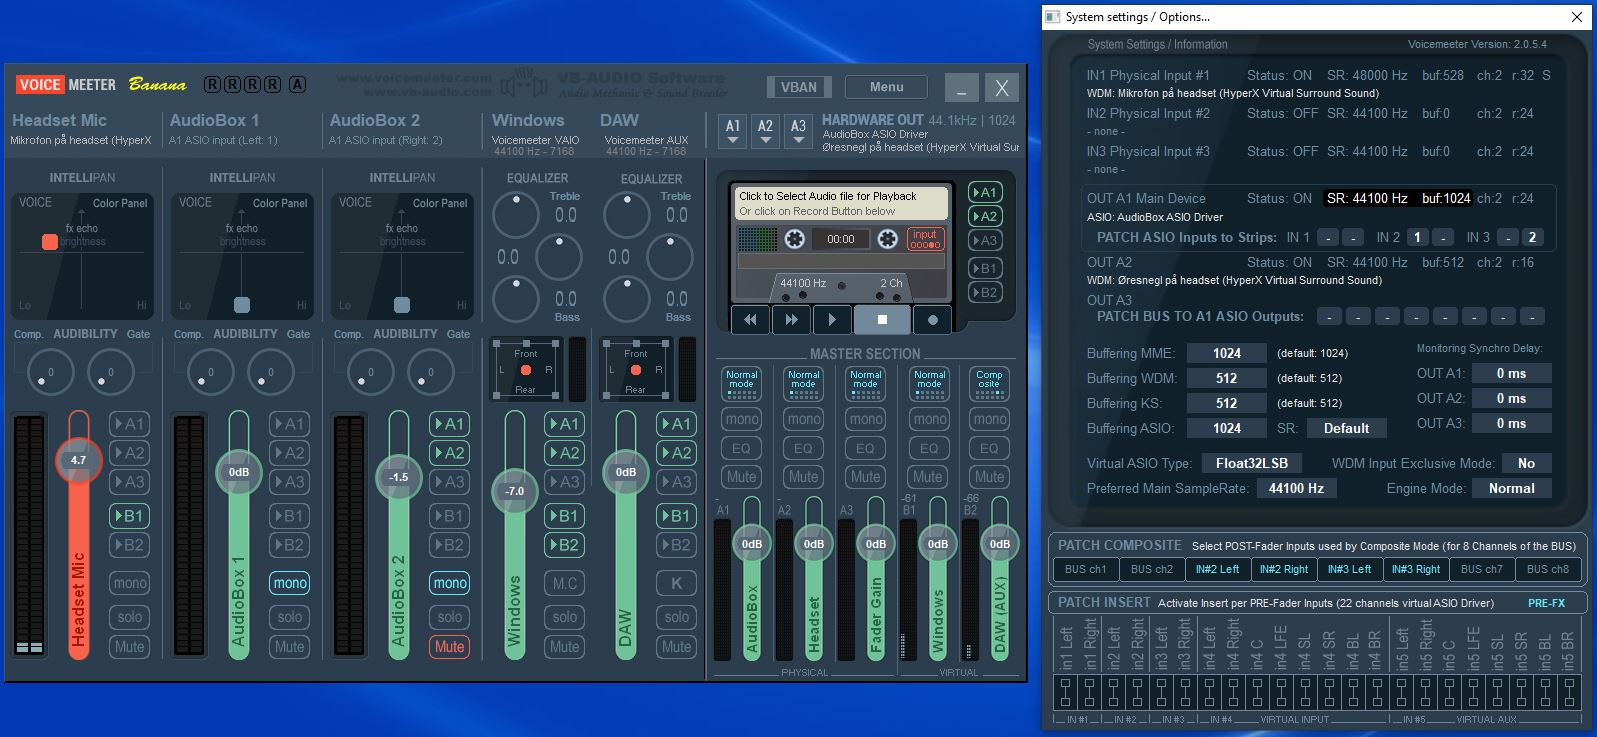Toggle Composite mode on B2 master bus
Image resolution: width=1597 pixels, height=737 pixels.
989,383
